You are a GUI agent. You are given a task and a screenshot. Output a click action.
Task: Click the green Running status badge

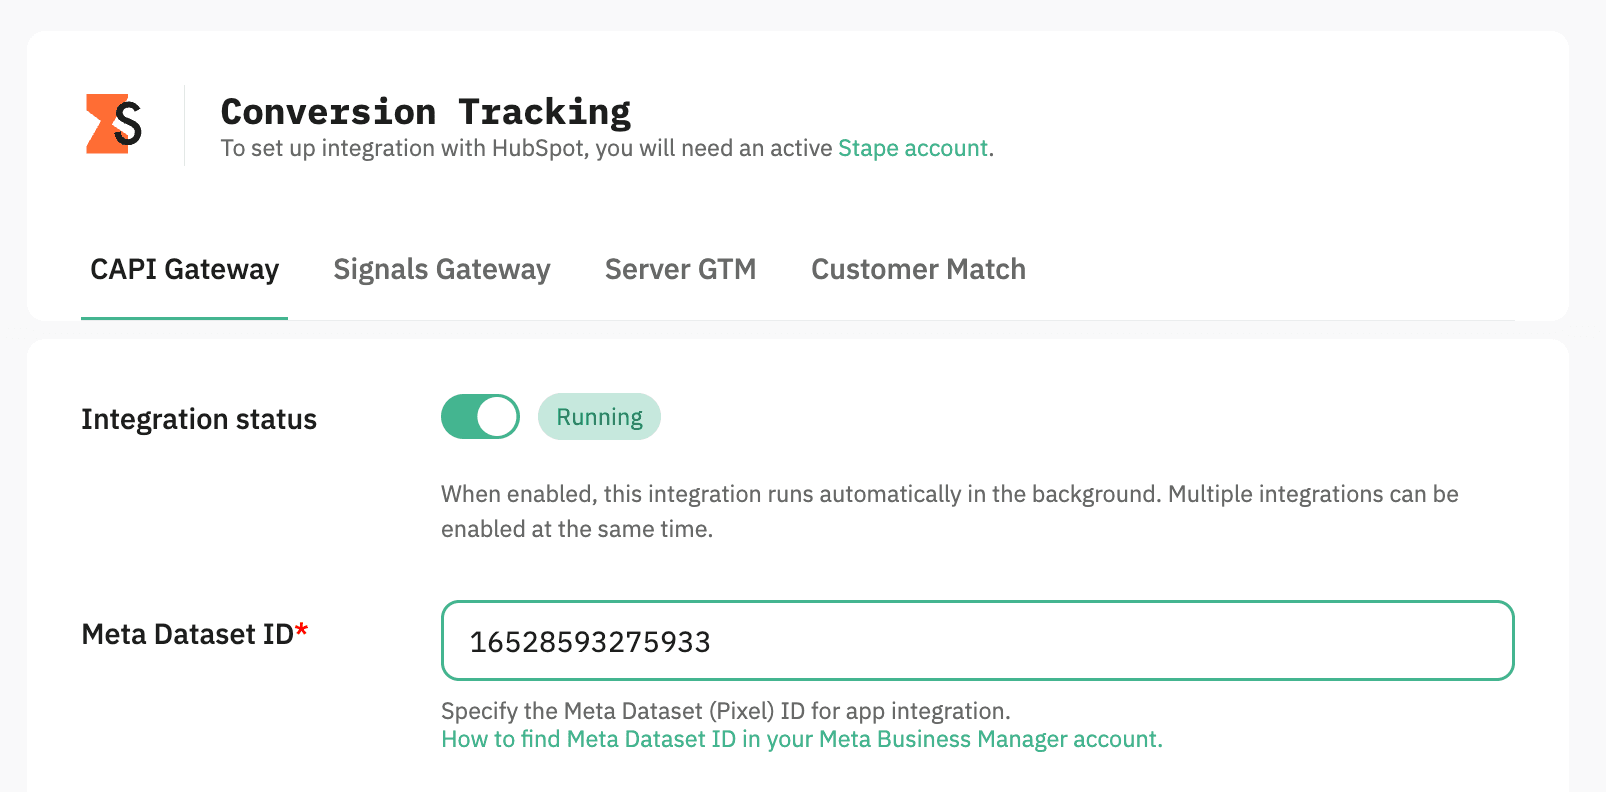point(599,417)
